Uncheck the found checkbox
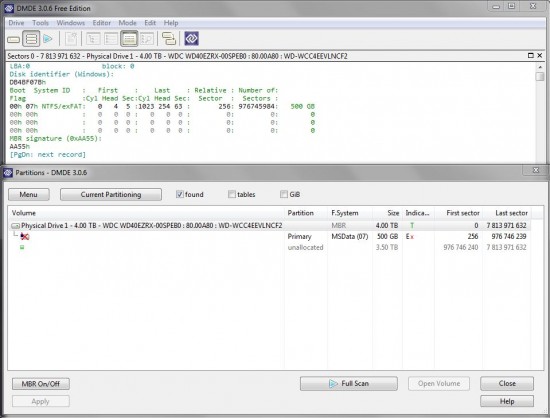 pyautogui.click(x=180, y=194)
